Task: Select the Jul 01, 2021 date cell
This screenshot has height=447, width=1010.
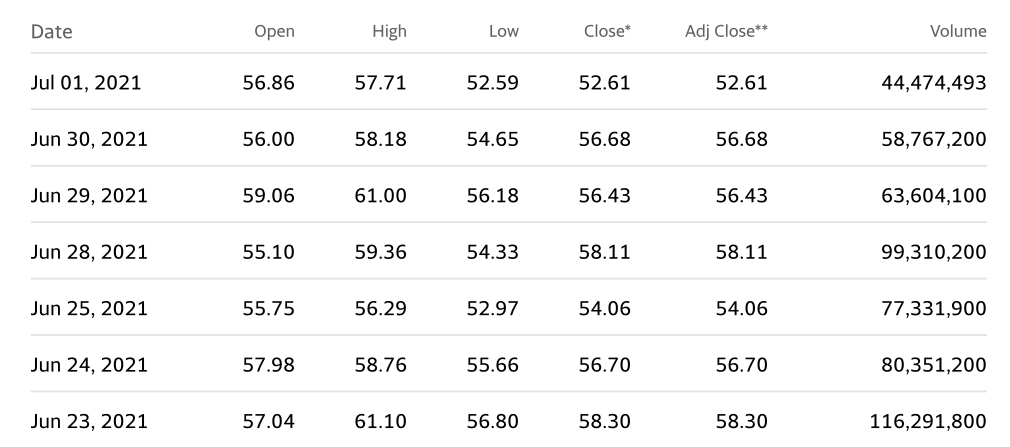Action: 86,83
